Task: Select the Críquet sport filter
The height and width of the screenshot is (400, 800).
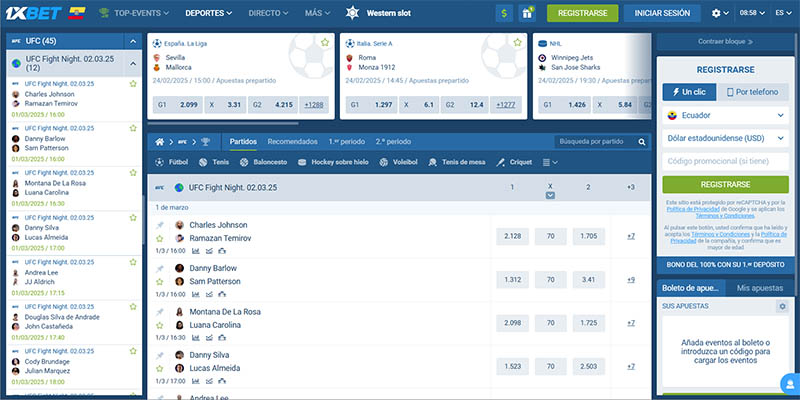Action: 514,162
